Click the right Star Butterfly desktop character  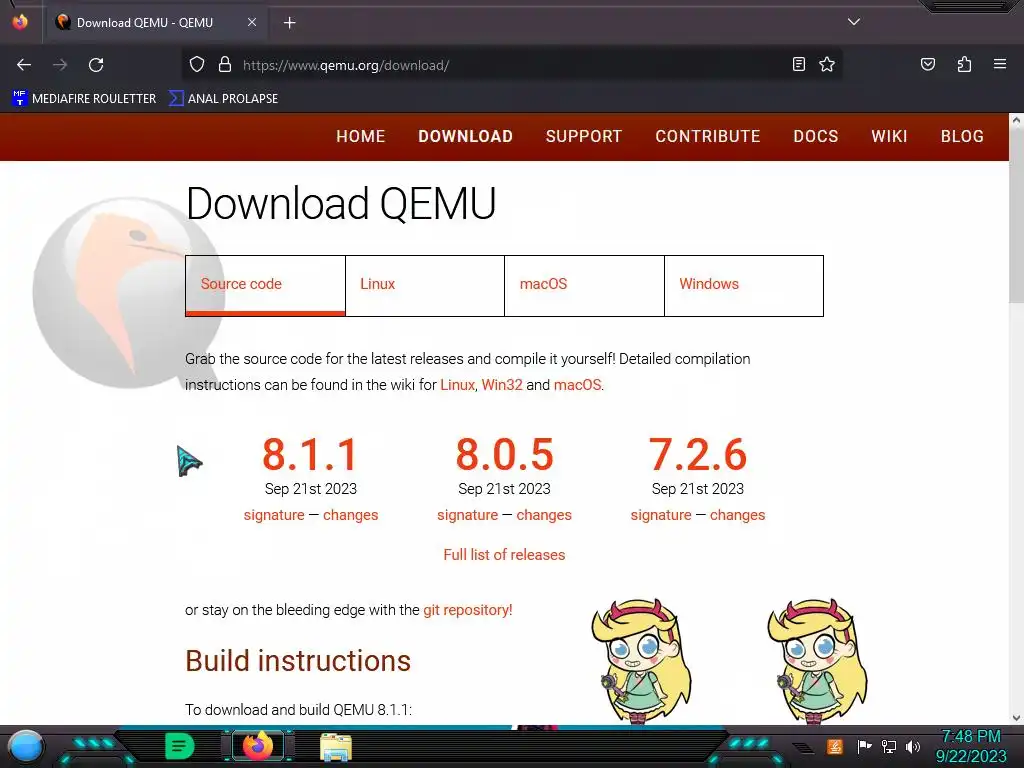[x=816, y=661]
